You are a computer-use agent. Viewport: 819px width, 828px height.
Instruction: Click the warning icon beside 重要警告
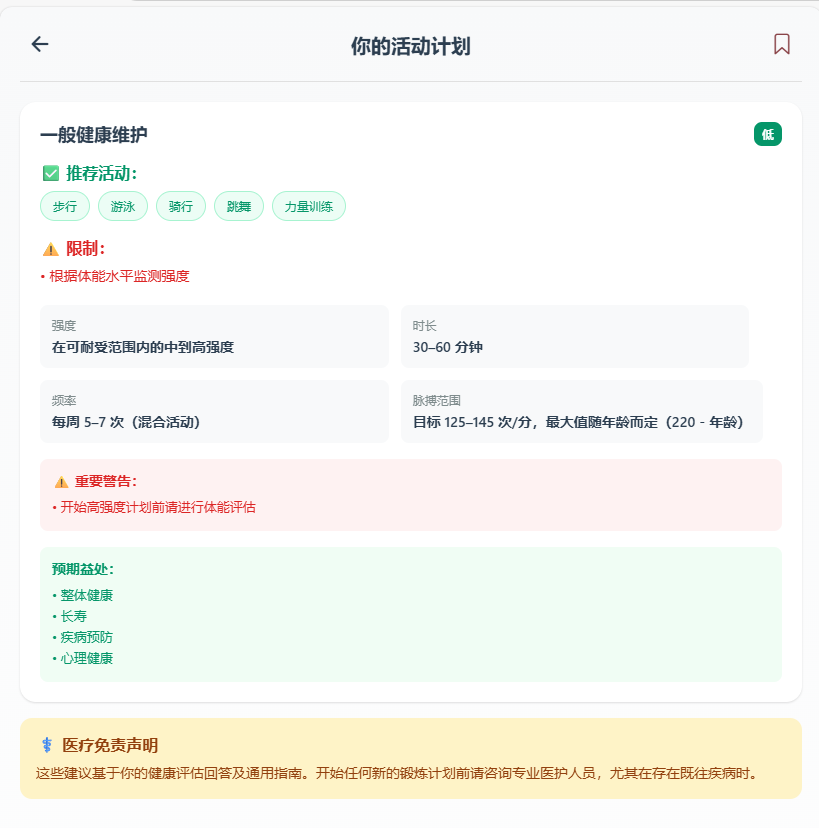click(x=61, y=482)
